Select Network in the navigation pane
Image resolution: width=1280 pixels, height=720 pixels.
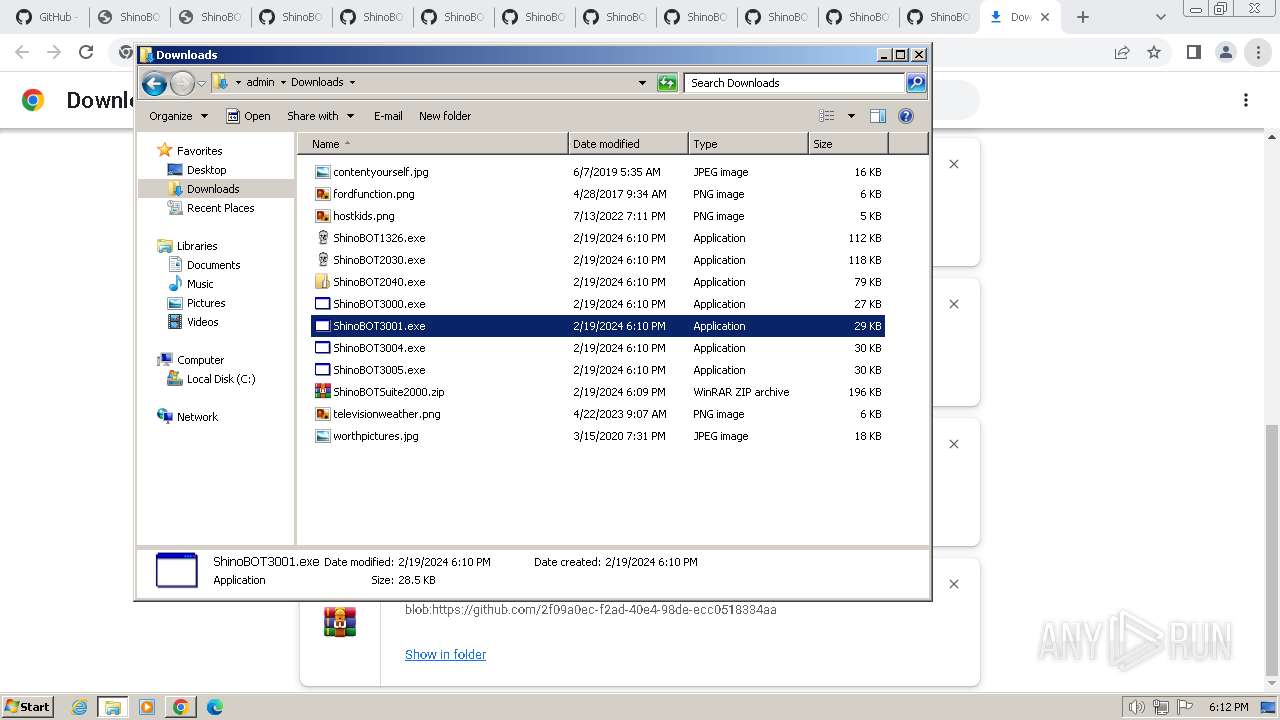point(197,417)
